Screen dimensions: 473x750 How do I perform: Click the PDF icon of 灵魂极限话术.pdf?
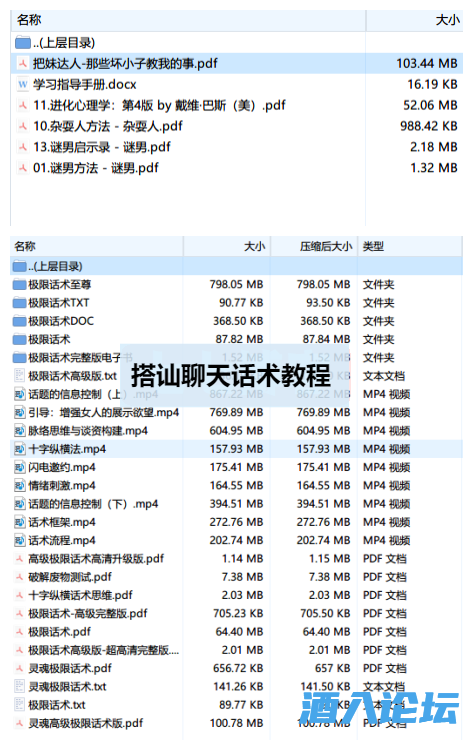[19, 668]
